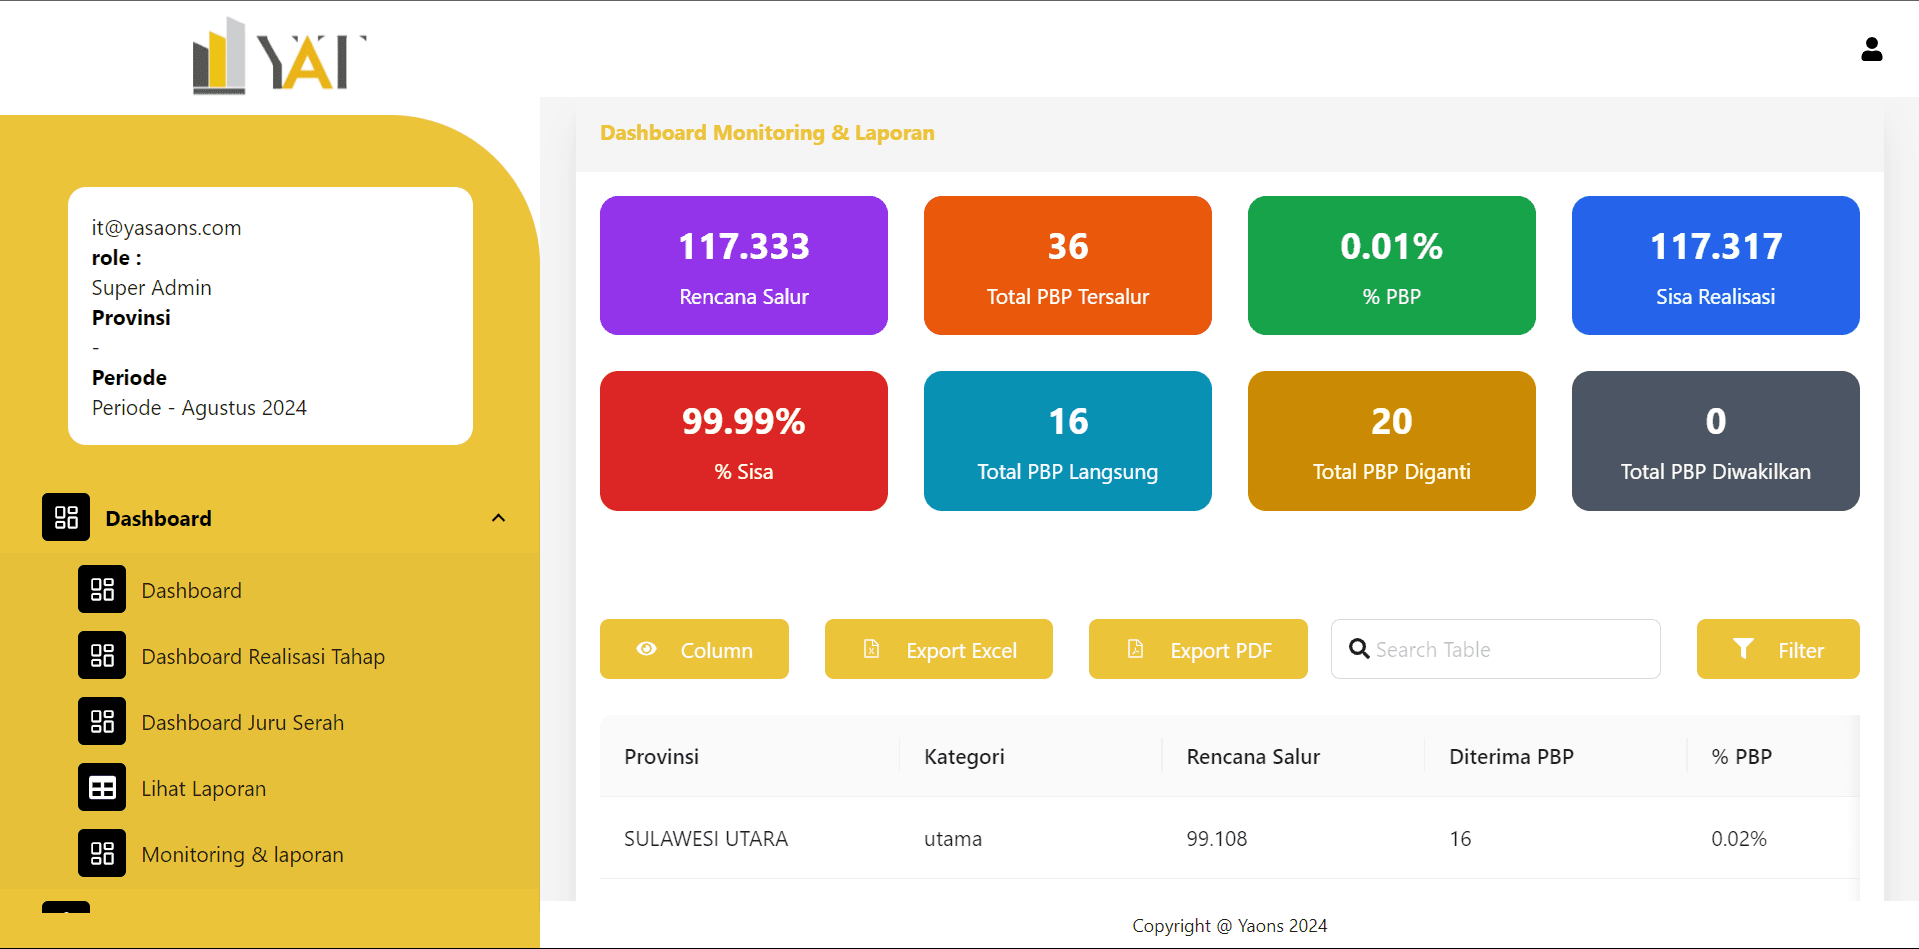Select the purple Rencana Salur card

(743, 266)
